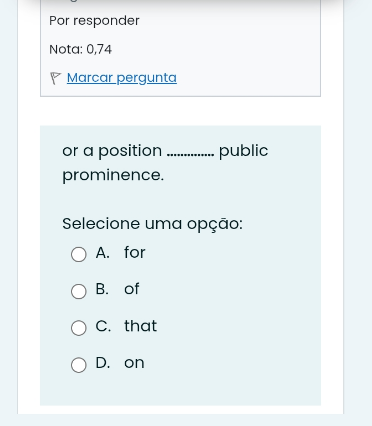Screen dimensions: 372x426
Task: Click the dotted blank in the question sentence
Action: [x=190, y=154]
